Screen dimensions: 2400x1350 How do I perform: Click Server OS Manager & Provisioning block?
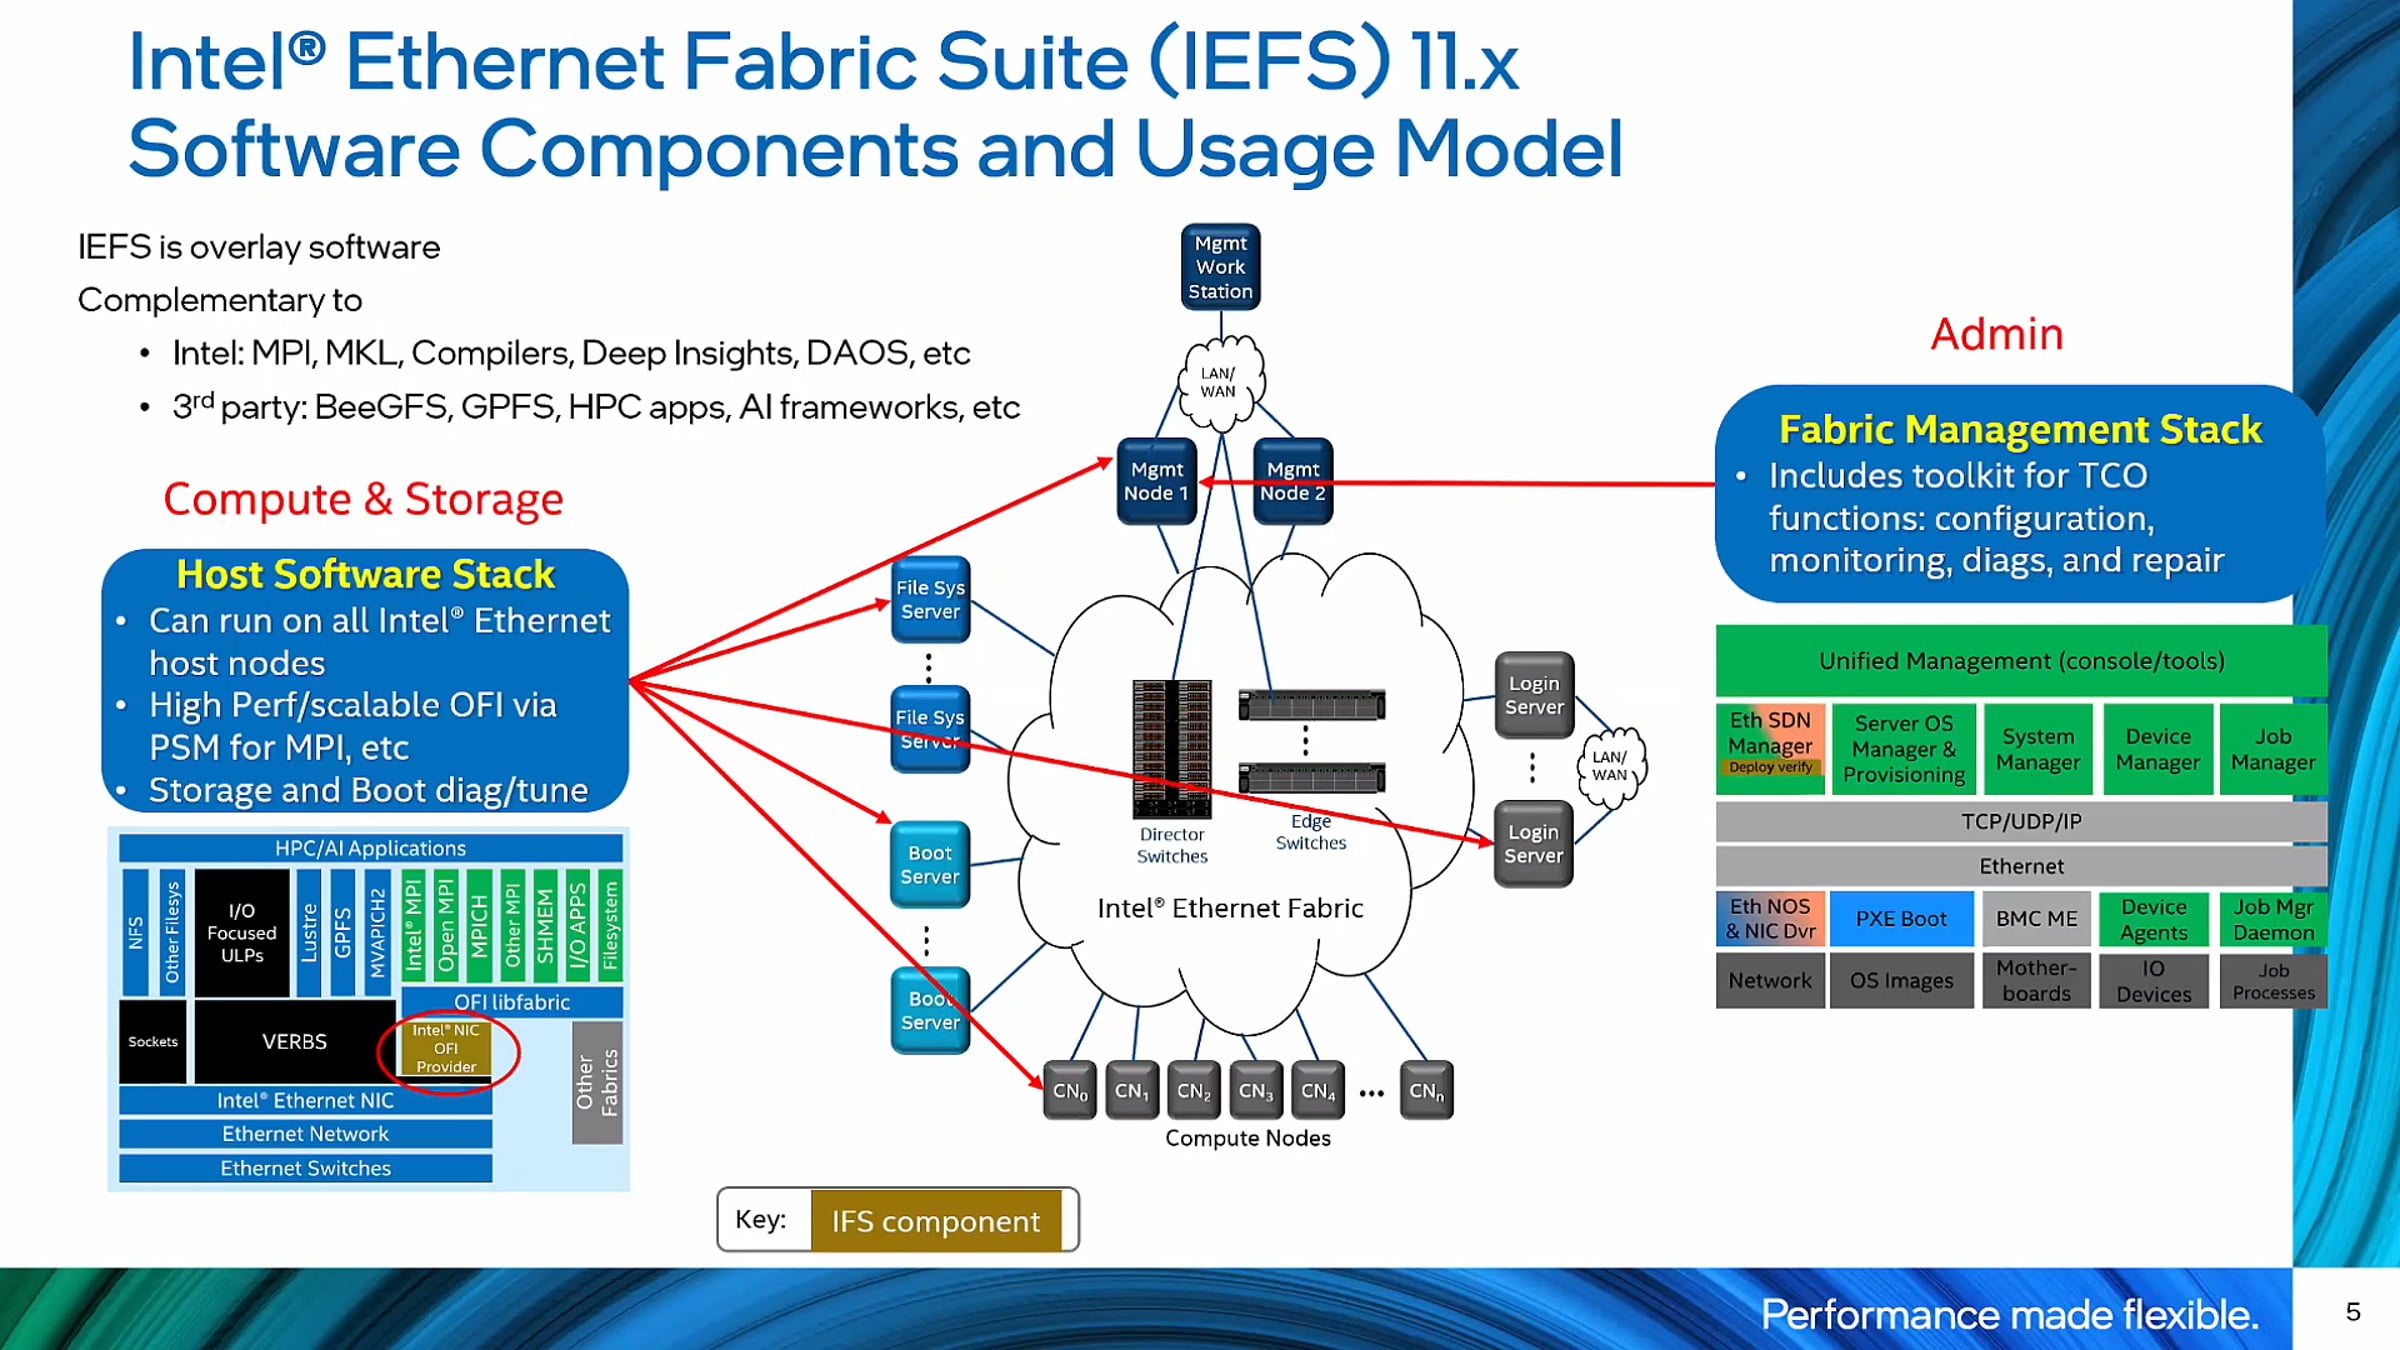[x=1903, y=748]
